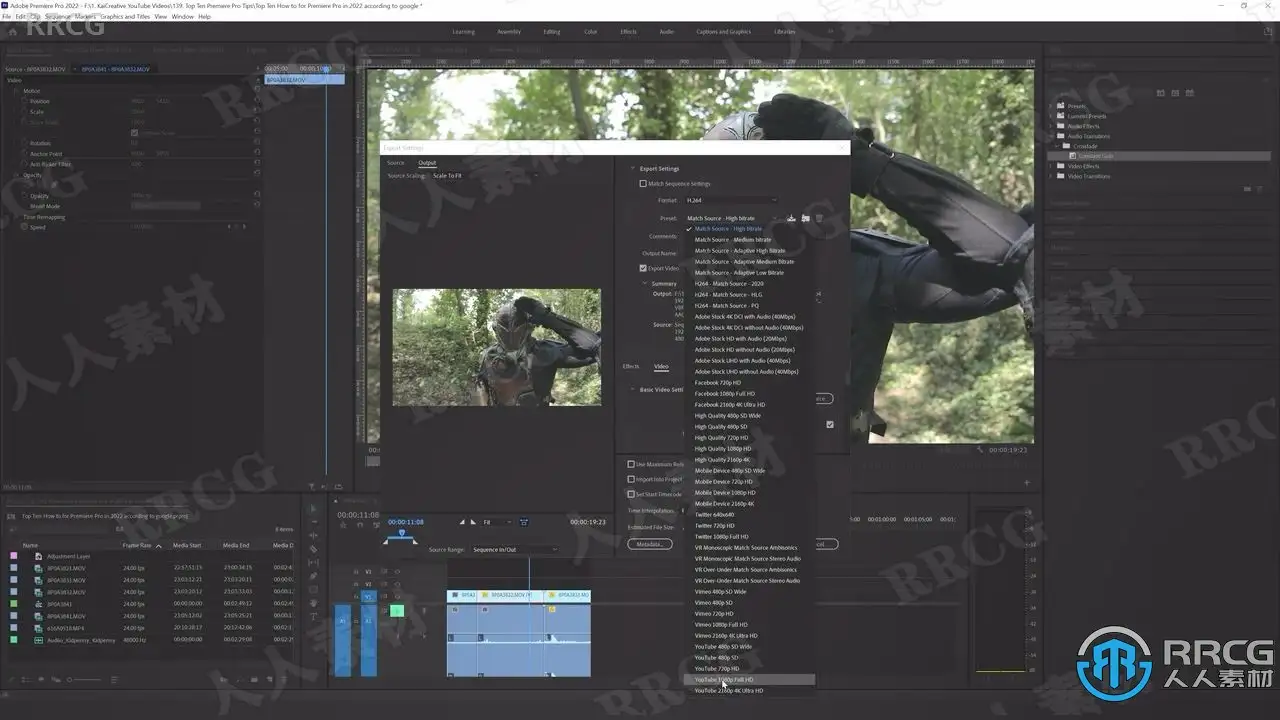The height and width of the screenshot is (720, 1280).
Task: Select the Slip tool
Action: click(313, 563)
